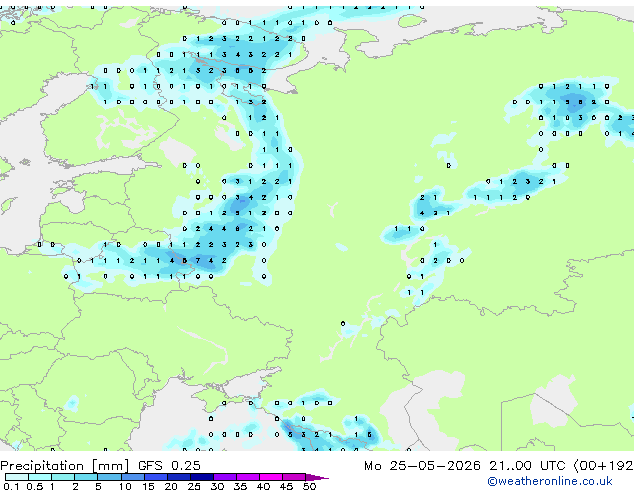Pick the 2–5 mm legend color box
The width and height of the screenshot is (634, 490).
click(x=86, y=477)
